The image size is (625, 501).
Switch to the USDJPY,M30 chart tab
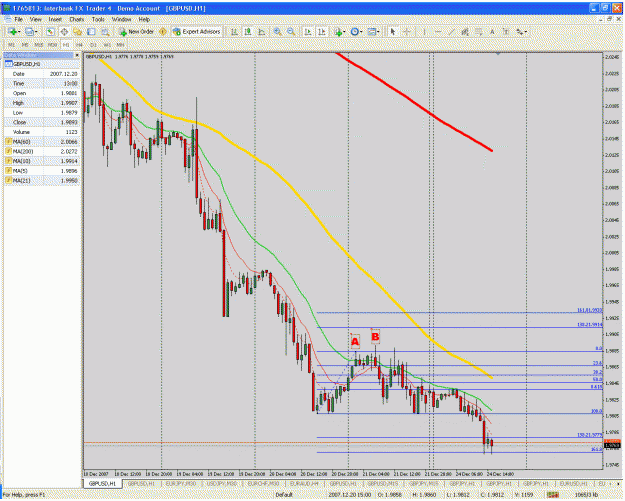[221, 483]
